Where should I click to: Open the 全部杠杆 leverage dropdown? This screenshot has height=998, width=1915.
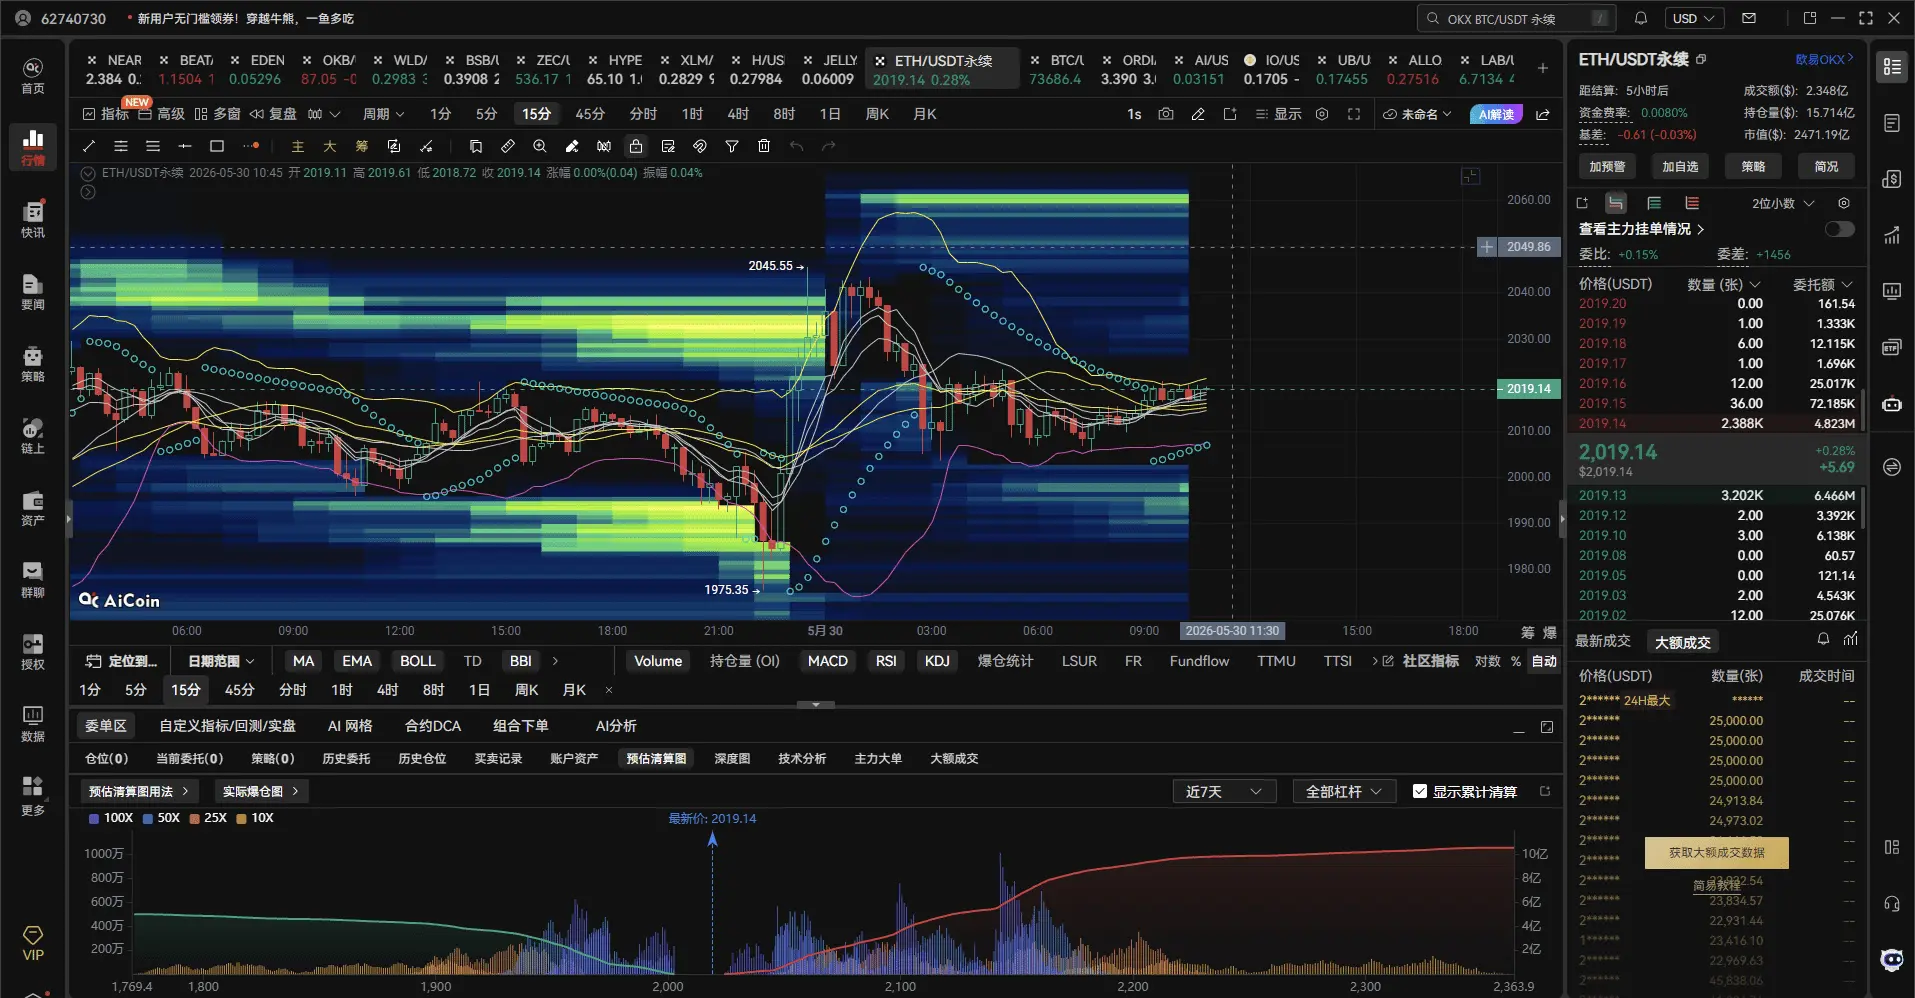pos(1344,791)
